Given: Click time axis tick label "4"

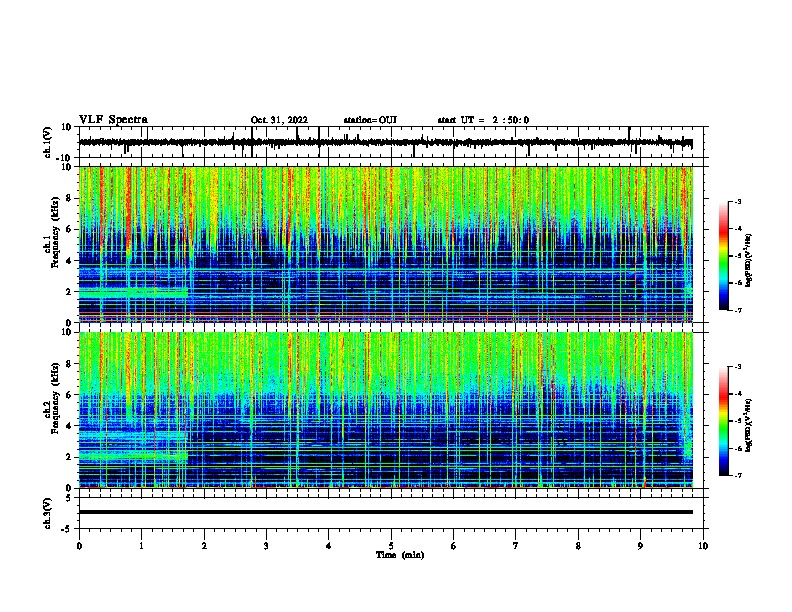Looking at the screenshot, I should click(329, 546).
